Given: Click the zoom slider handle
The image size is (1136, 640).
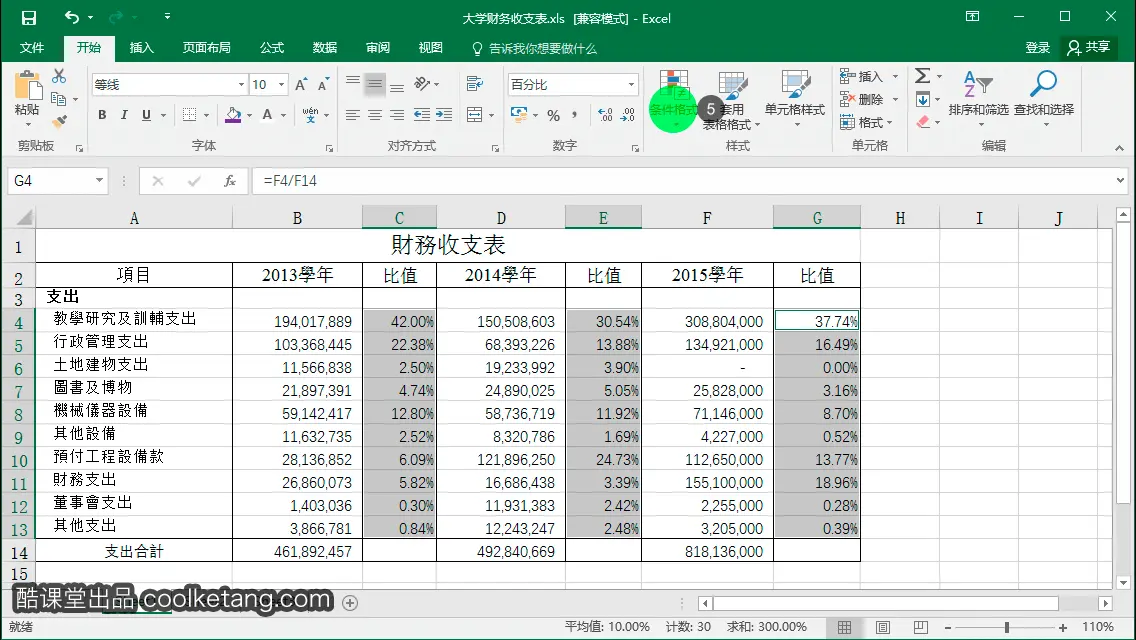Looking at the screenshot, I should coord(1006,628).
